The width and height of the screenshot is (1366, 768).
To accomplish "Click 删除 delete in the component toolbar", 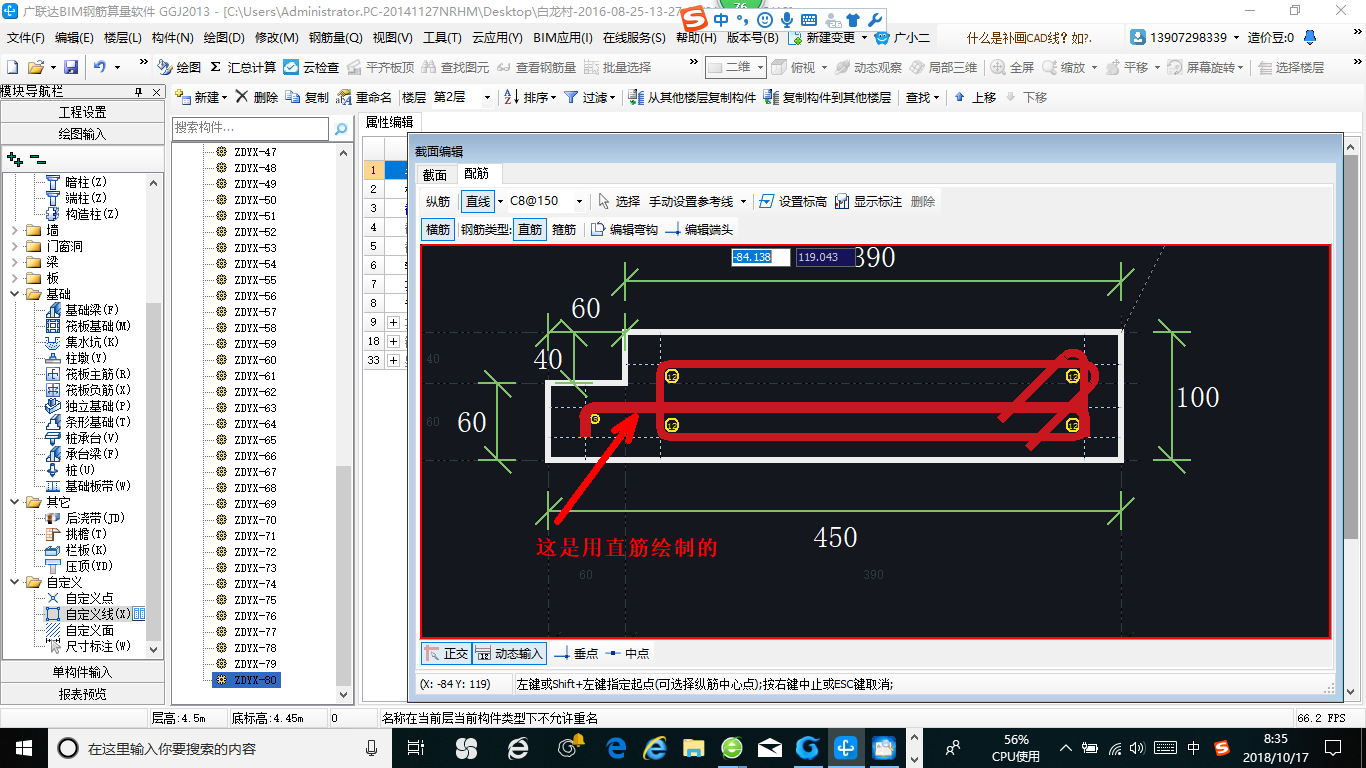I will tap(257, 97).
